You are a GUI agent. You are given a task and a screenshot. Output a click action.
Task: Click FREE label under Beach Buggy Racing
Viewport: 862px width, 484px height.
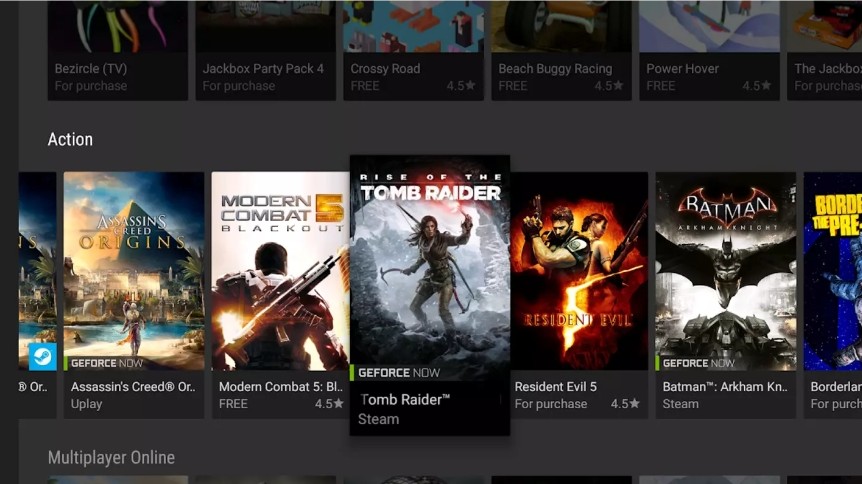point(513,86)
